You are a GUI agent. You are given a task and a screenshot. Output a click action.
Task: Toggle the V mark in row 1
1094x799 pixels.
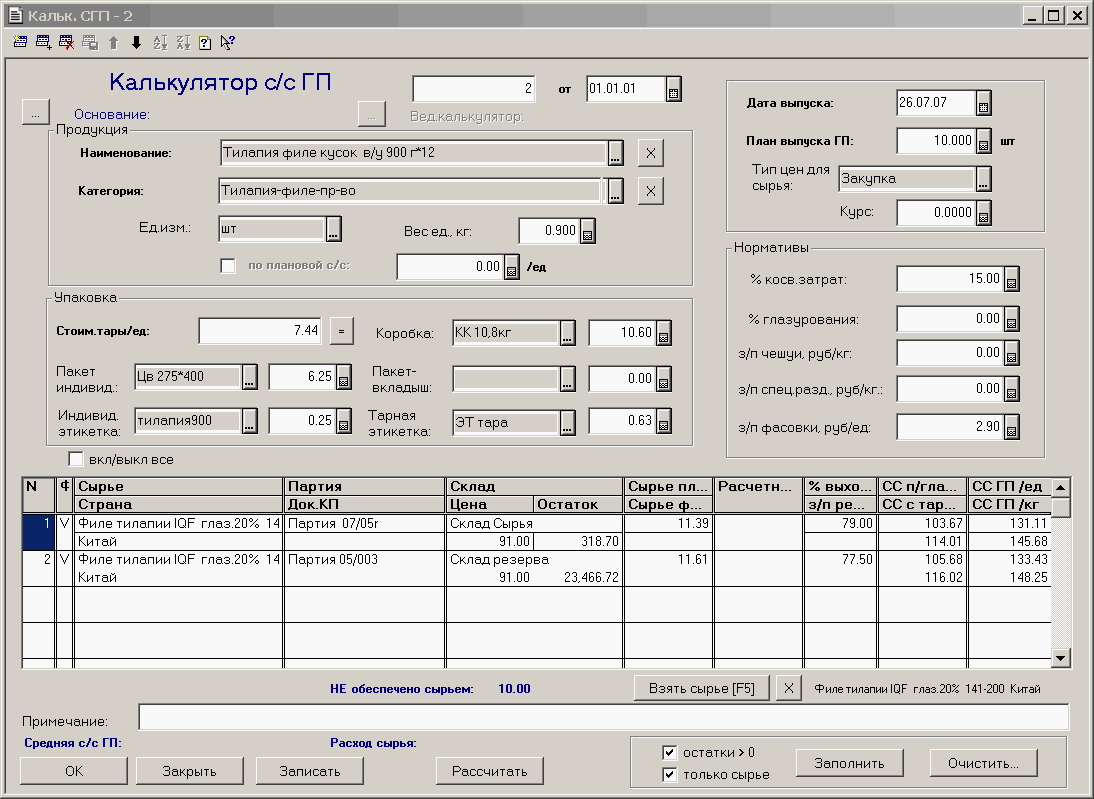64,523
